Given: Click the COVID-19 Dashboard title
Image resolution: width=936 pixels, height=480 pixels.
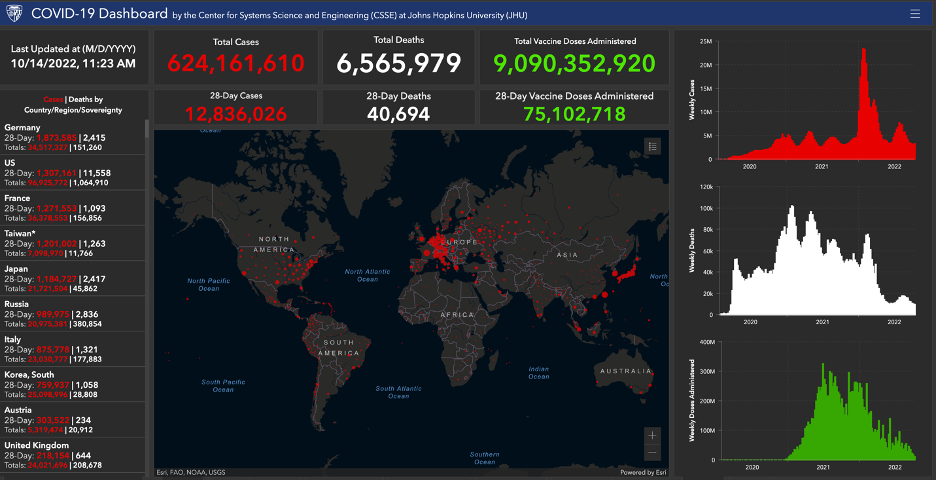Looking at the screenshot, I should (99, 13).
